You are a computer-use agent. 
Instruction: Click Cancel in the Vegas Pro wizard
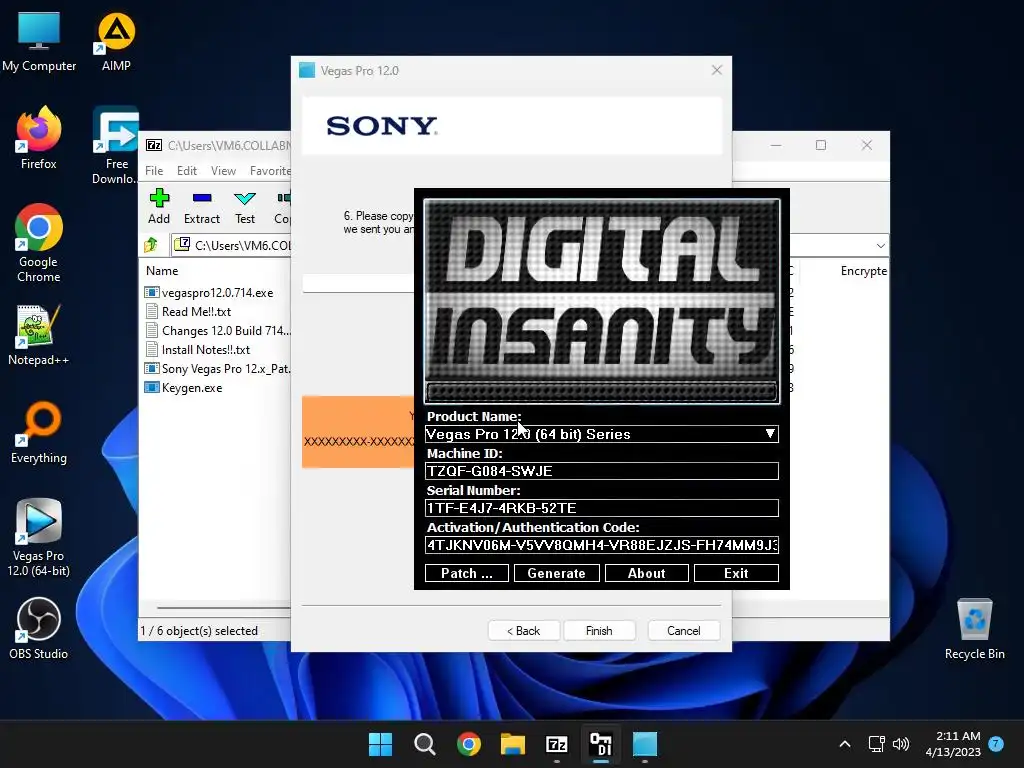(684, 630)
